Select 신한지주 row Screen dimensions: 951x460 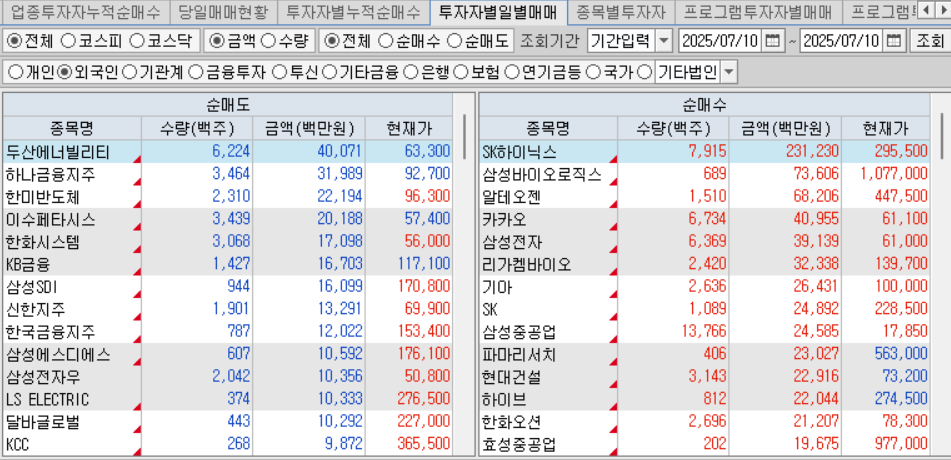click(x=227, y=309)
